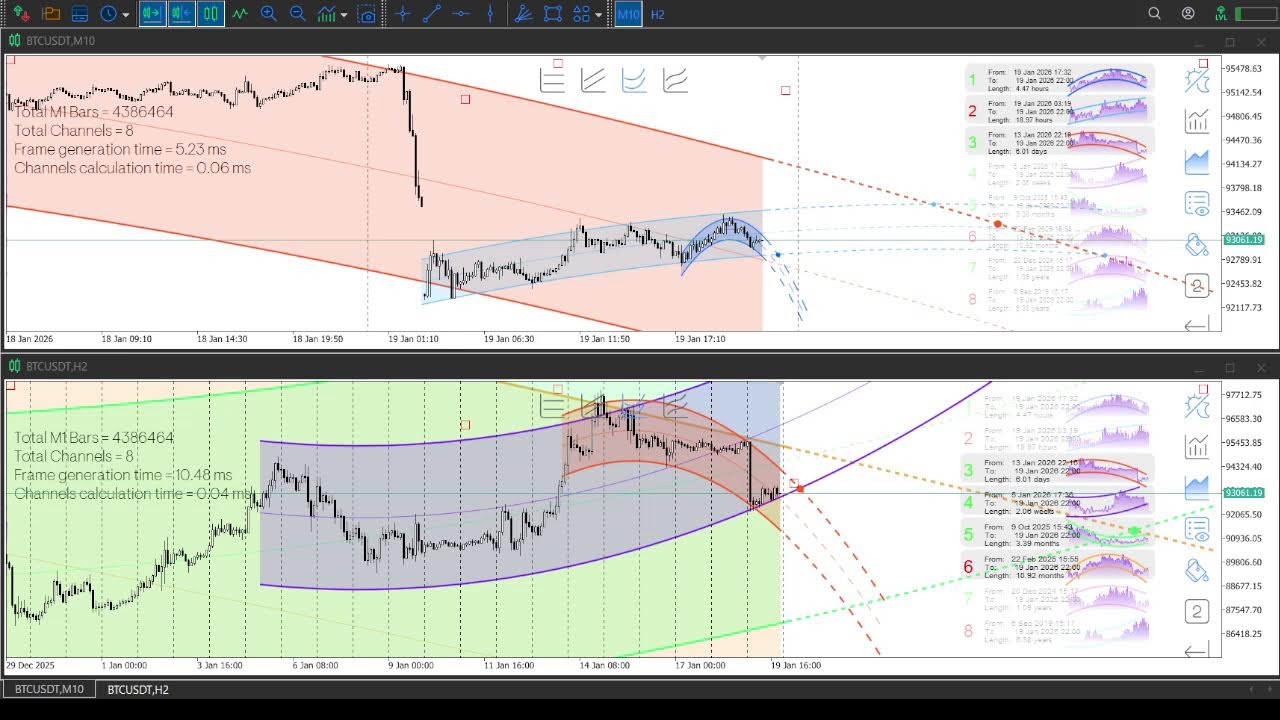The width and height of the screenshot is (1280, 720).
Task: Toggle candlestick chart mode
Action: [211, 14]
